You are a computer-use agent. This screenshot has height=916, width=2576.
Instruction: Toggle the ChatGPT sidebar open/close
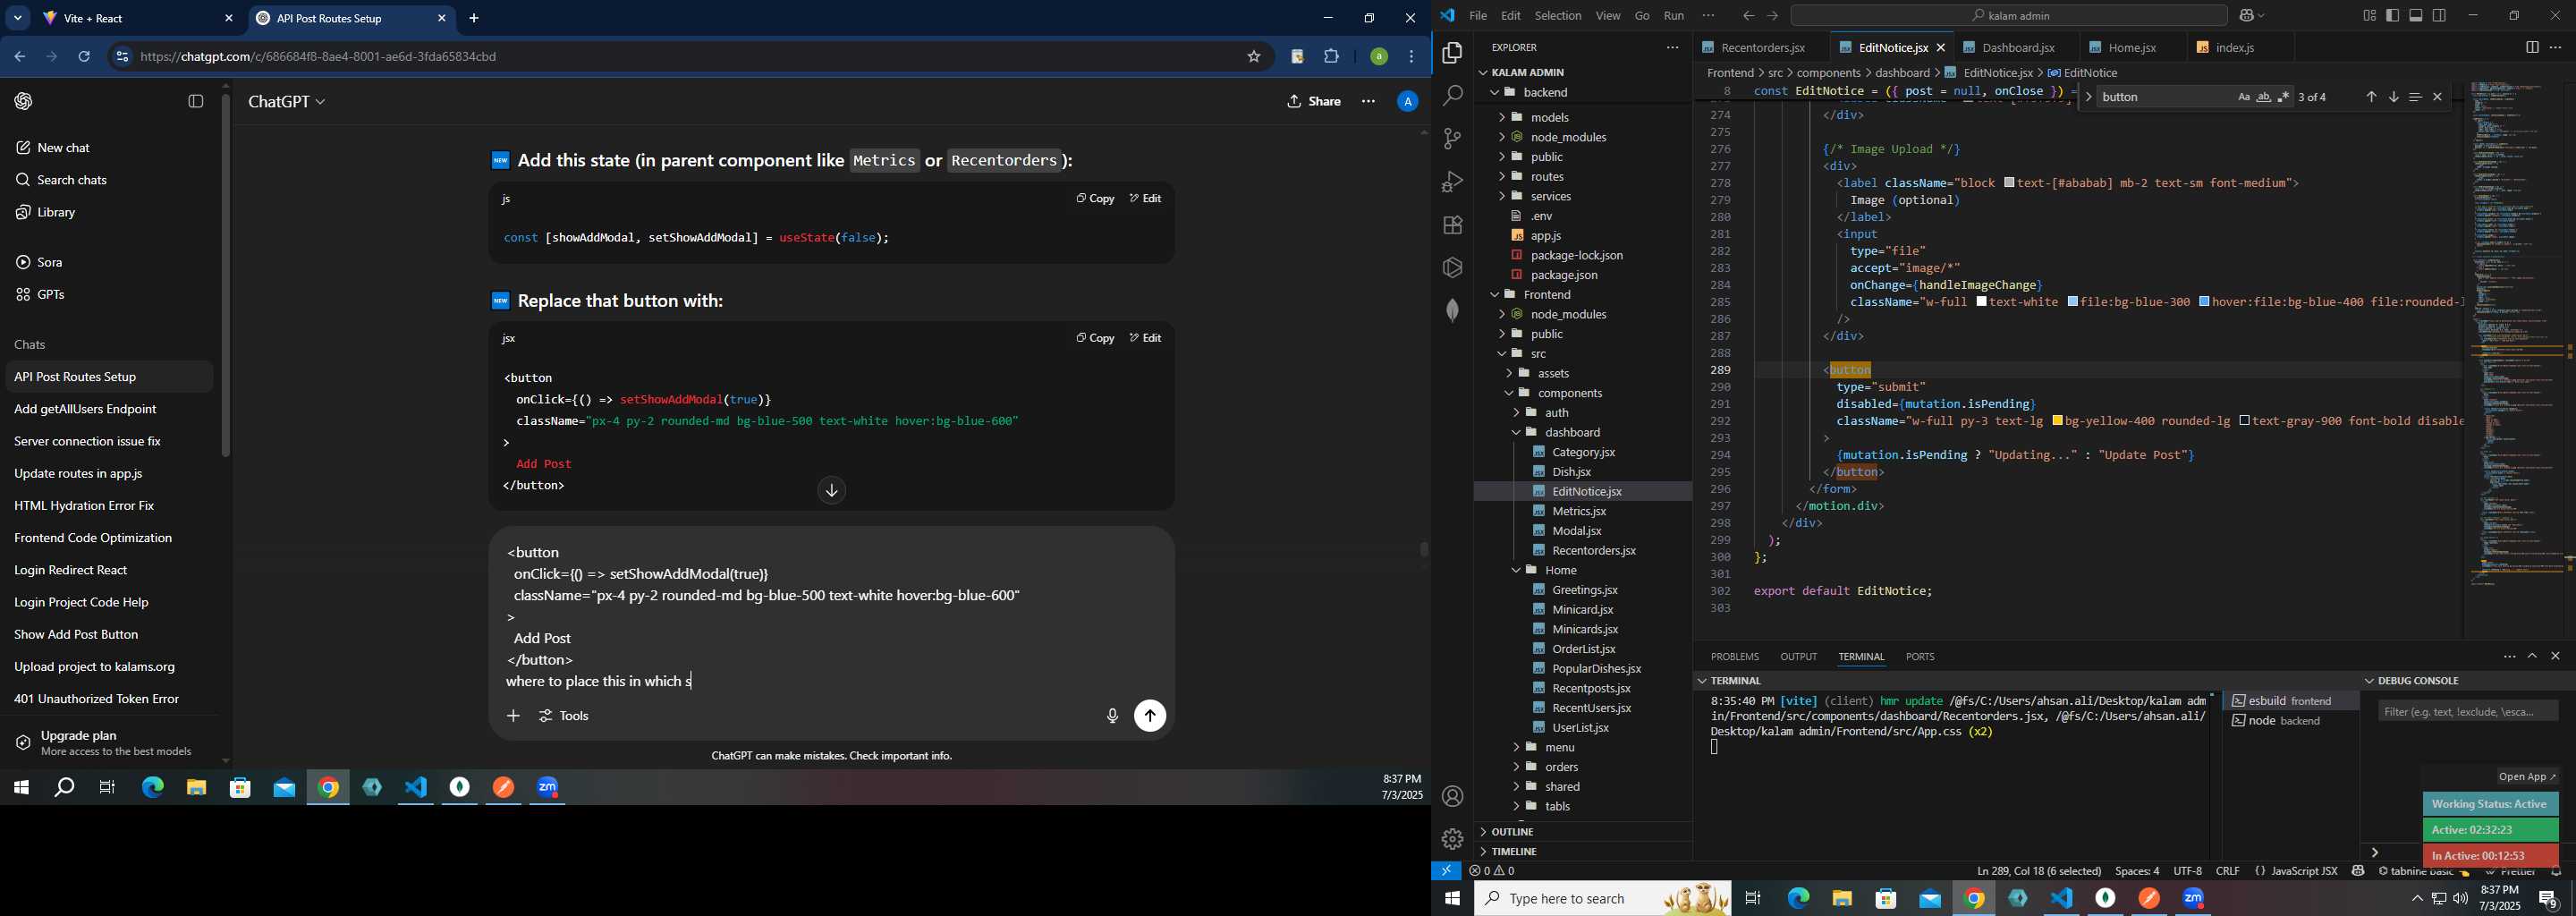pos(196,102)
